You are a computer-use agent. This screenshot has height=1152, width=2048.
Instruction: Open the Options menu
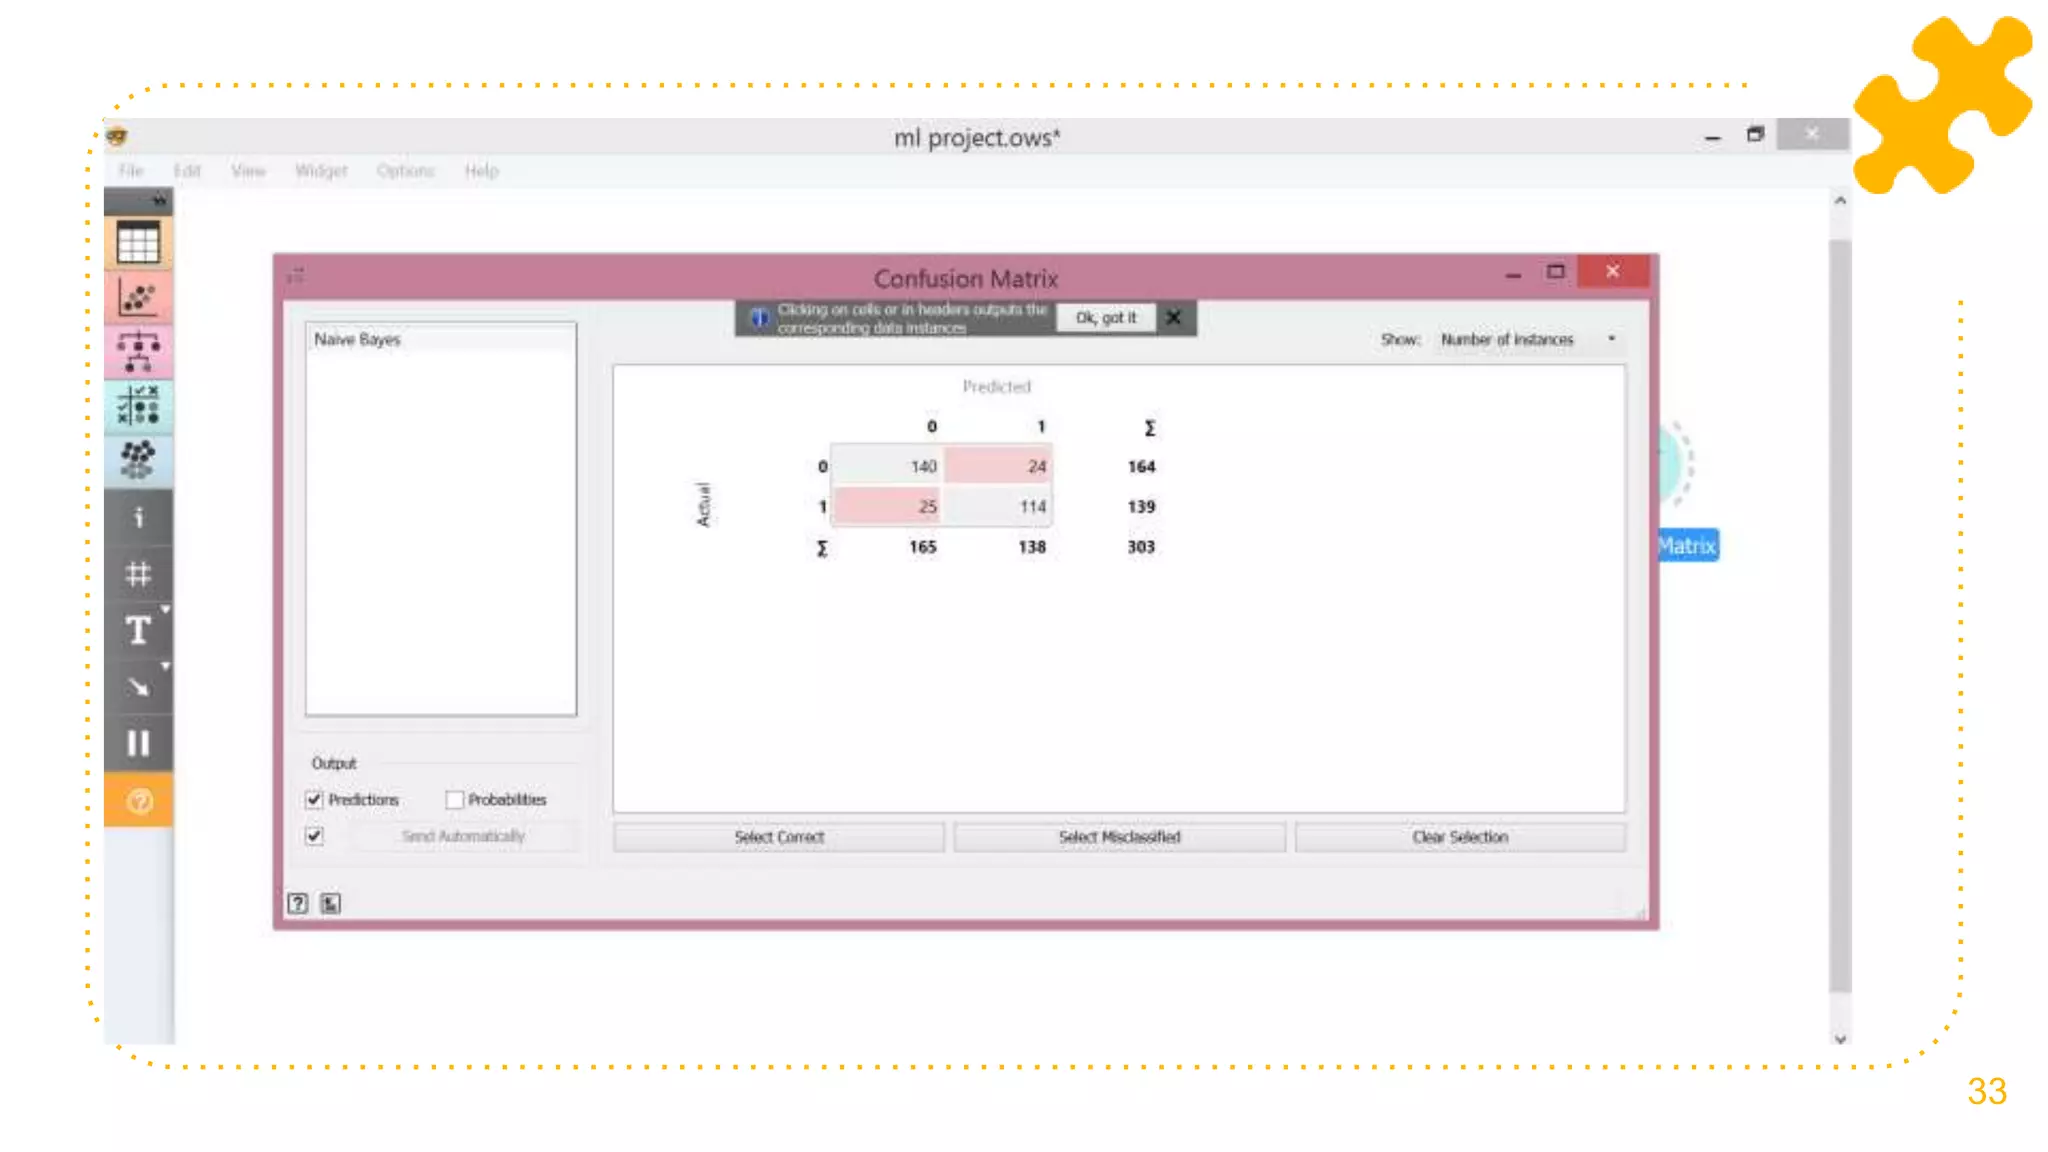(x=405, y=171)
